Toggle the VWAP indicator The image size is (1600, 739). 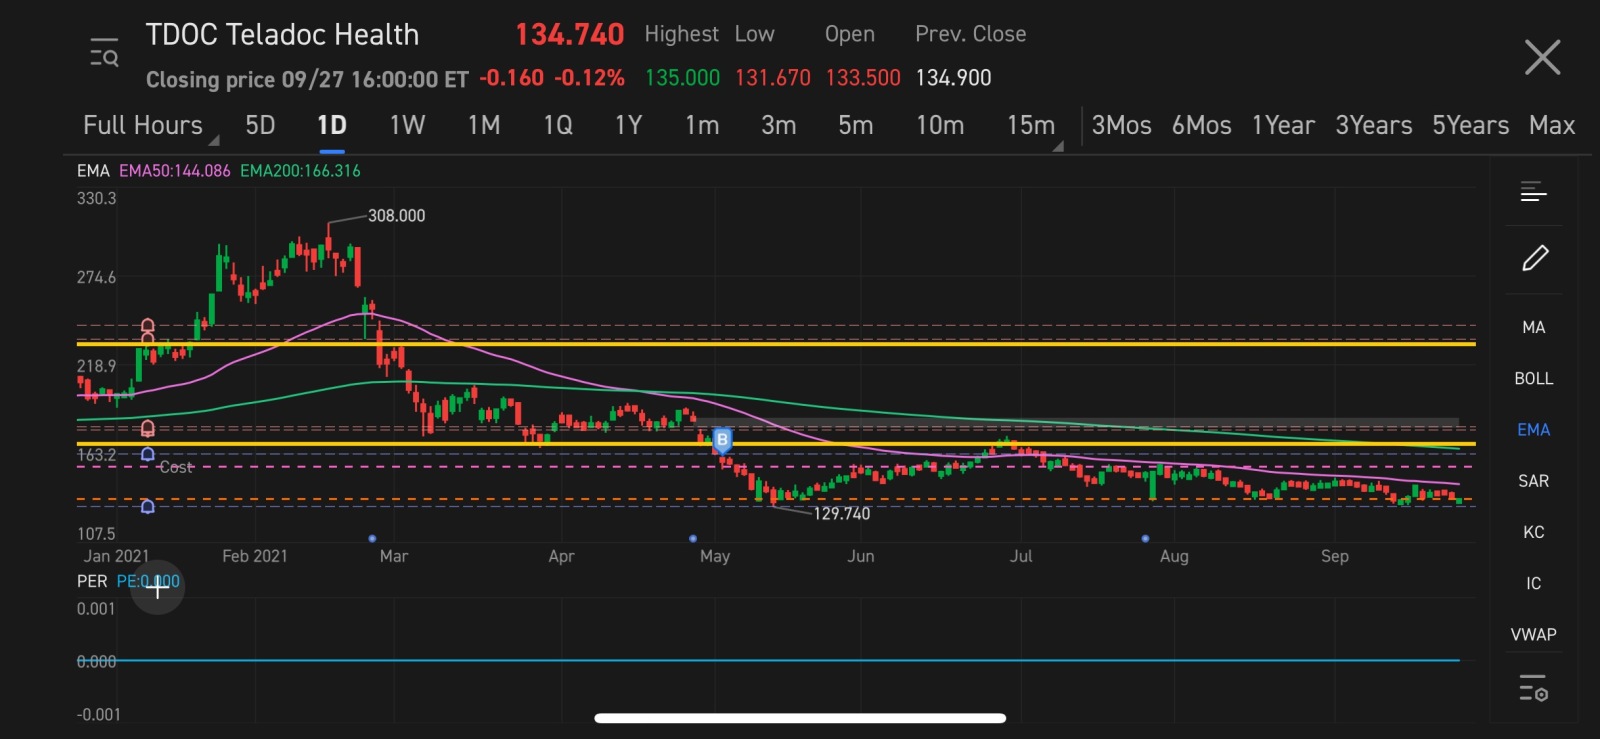[x=1534, y=634]
